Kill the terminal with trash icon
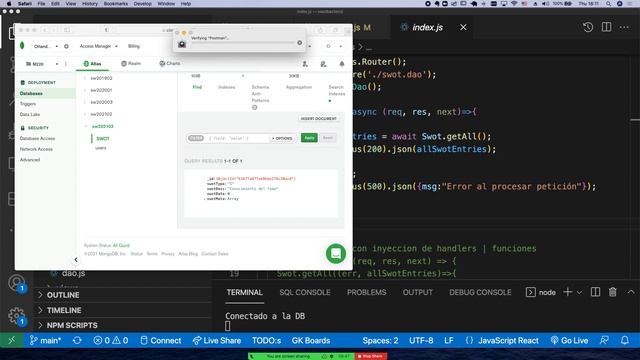Viewport: 640px width, 360px height. tap(613, 292)
